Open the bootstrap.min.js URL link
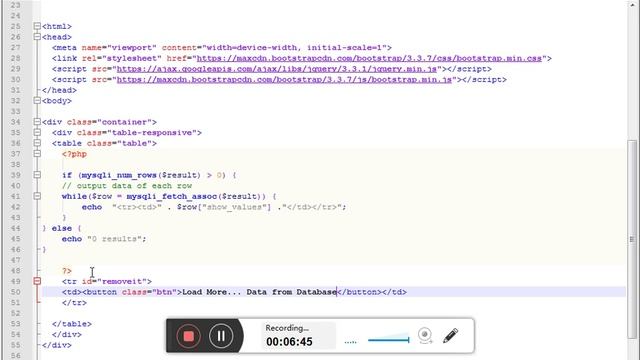The width and height of the screenshot is (640, 360). tap(284, 80)
